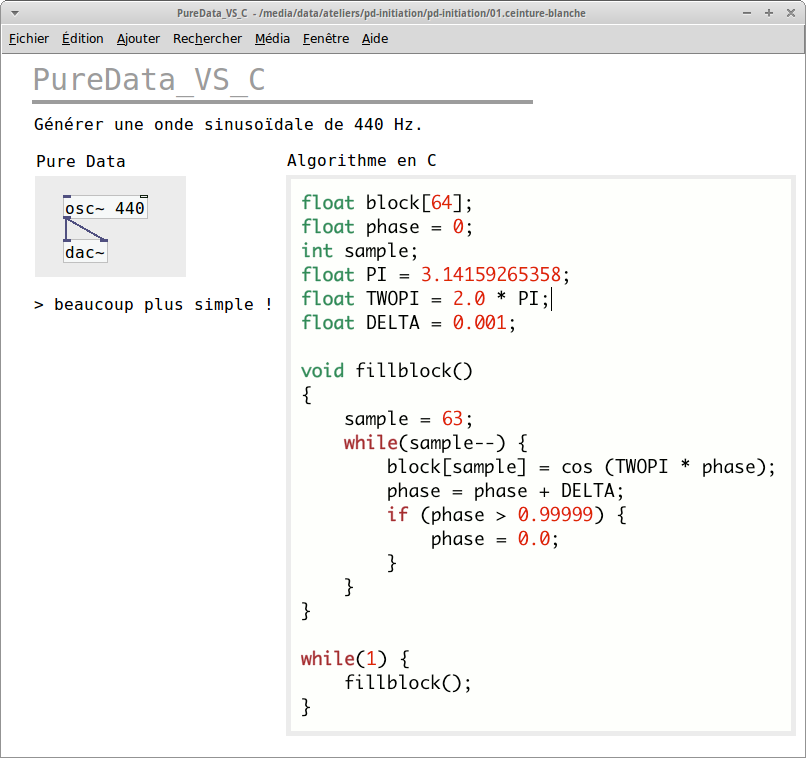Click the 'float phase = 0;' code line

(387, 227)
